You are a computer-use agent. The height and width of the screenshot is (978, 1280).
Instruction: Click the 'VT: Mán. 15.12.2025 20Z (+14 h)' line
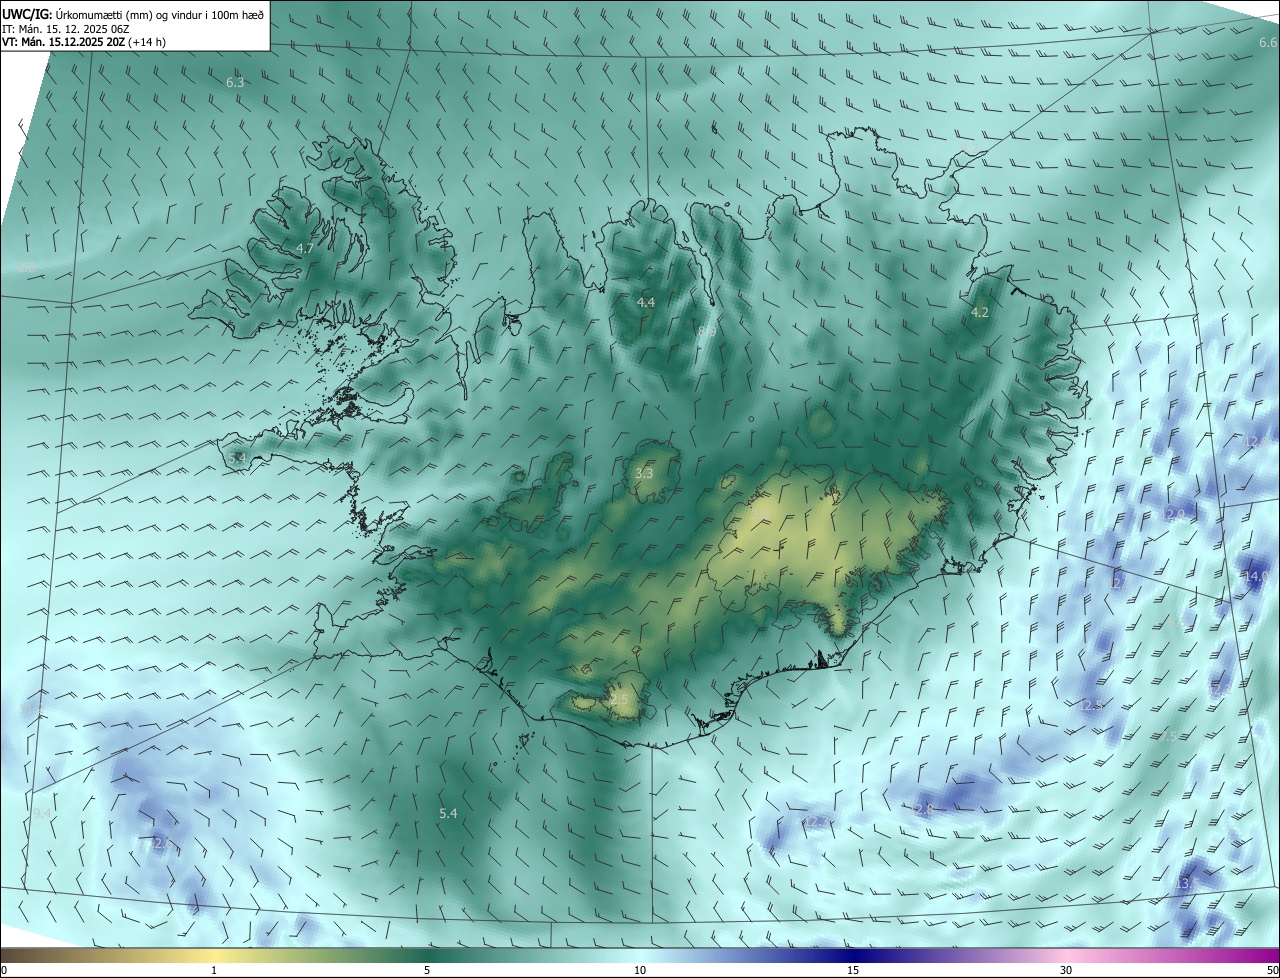84,43
